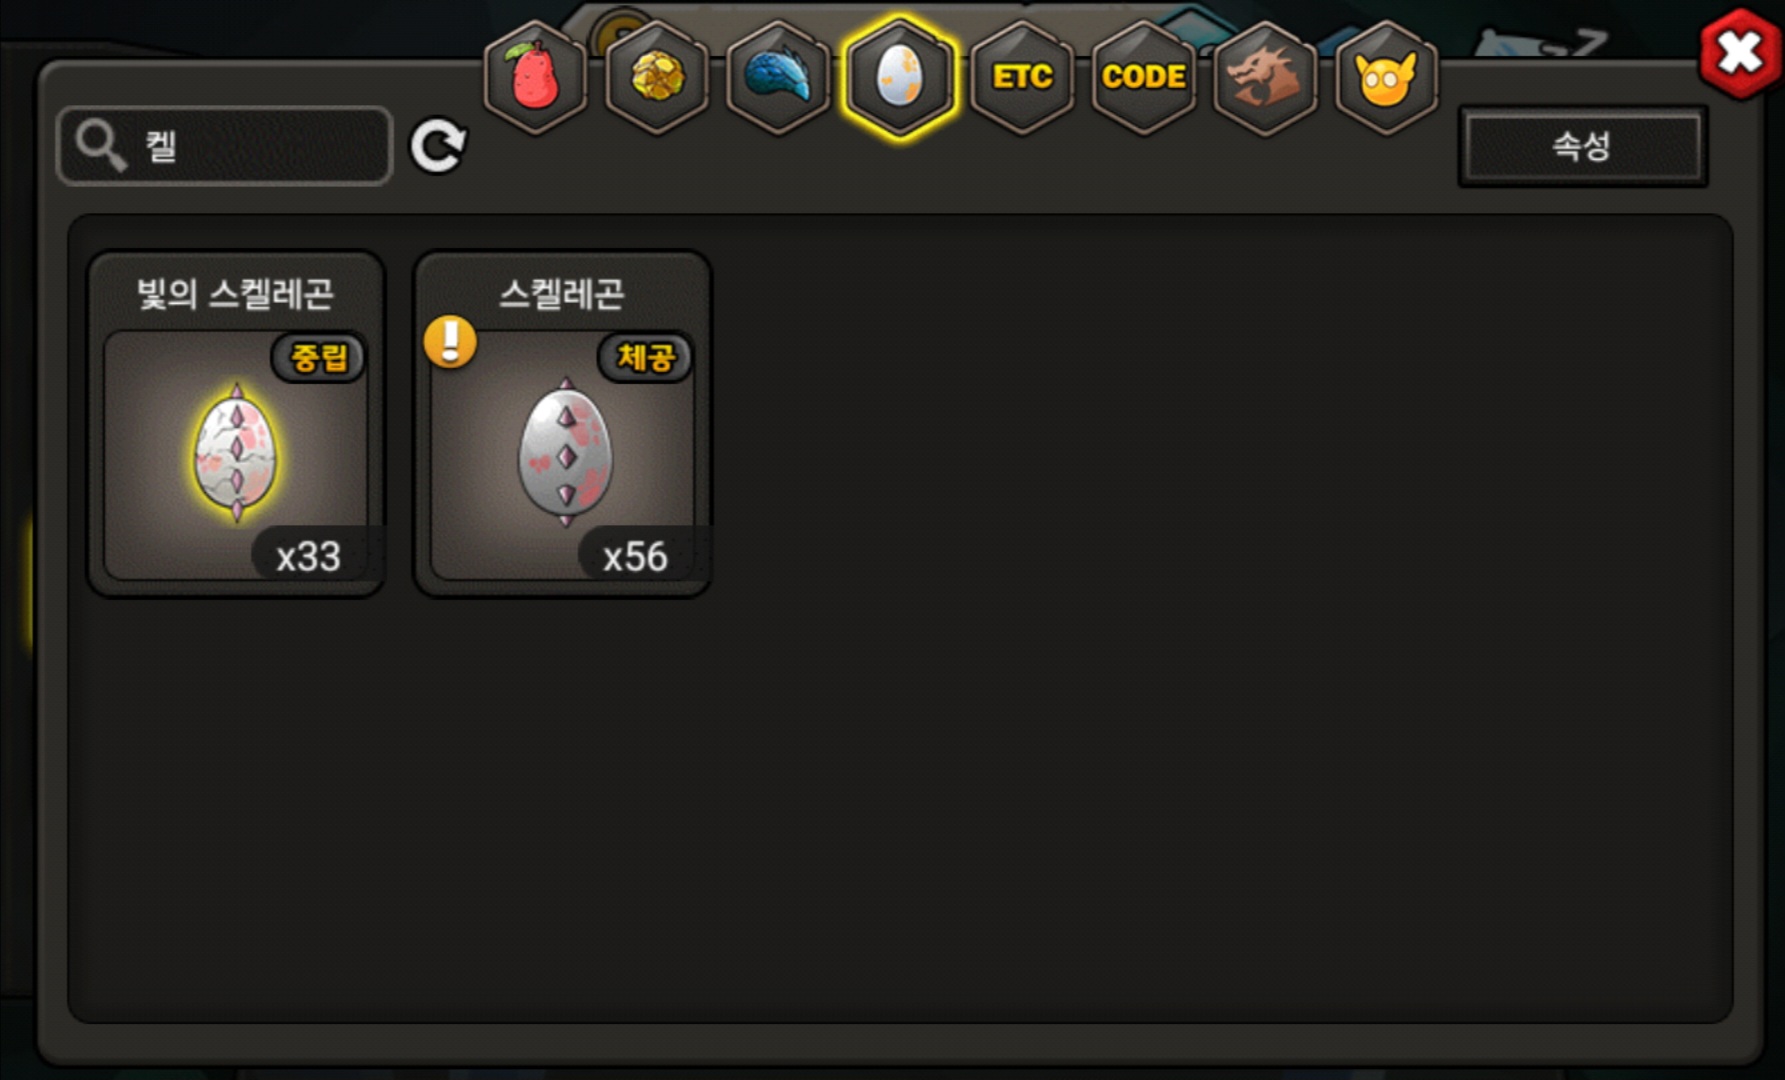1785x1080 pixels.
Task: Close the inventory with red X
Action: pos(1740,53)
